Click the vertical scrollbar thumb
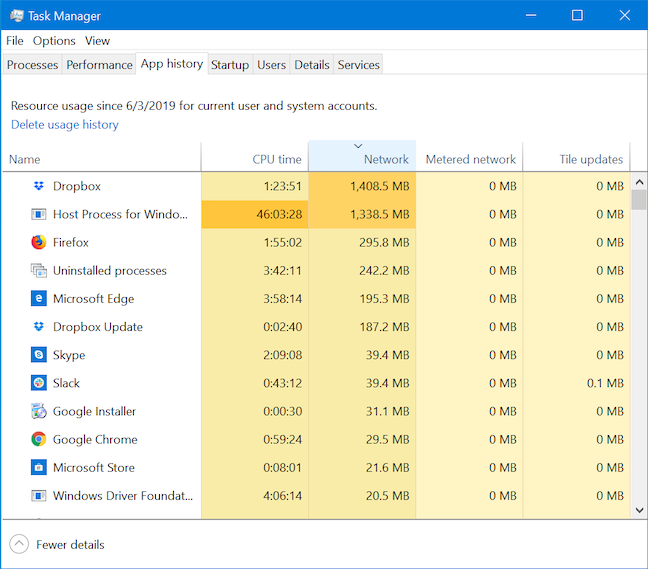Image resolution: width=648 pixels, height=569 pixels. click(x=639, y=200)
